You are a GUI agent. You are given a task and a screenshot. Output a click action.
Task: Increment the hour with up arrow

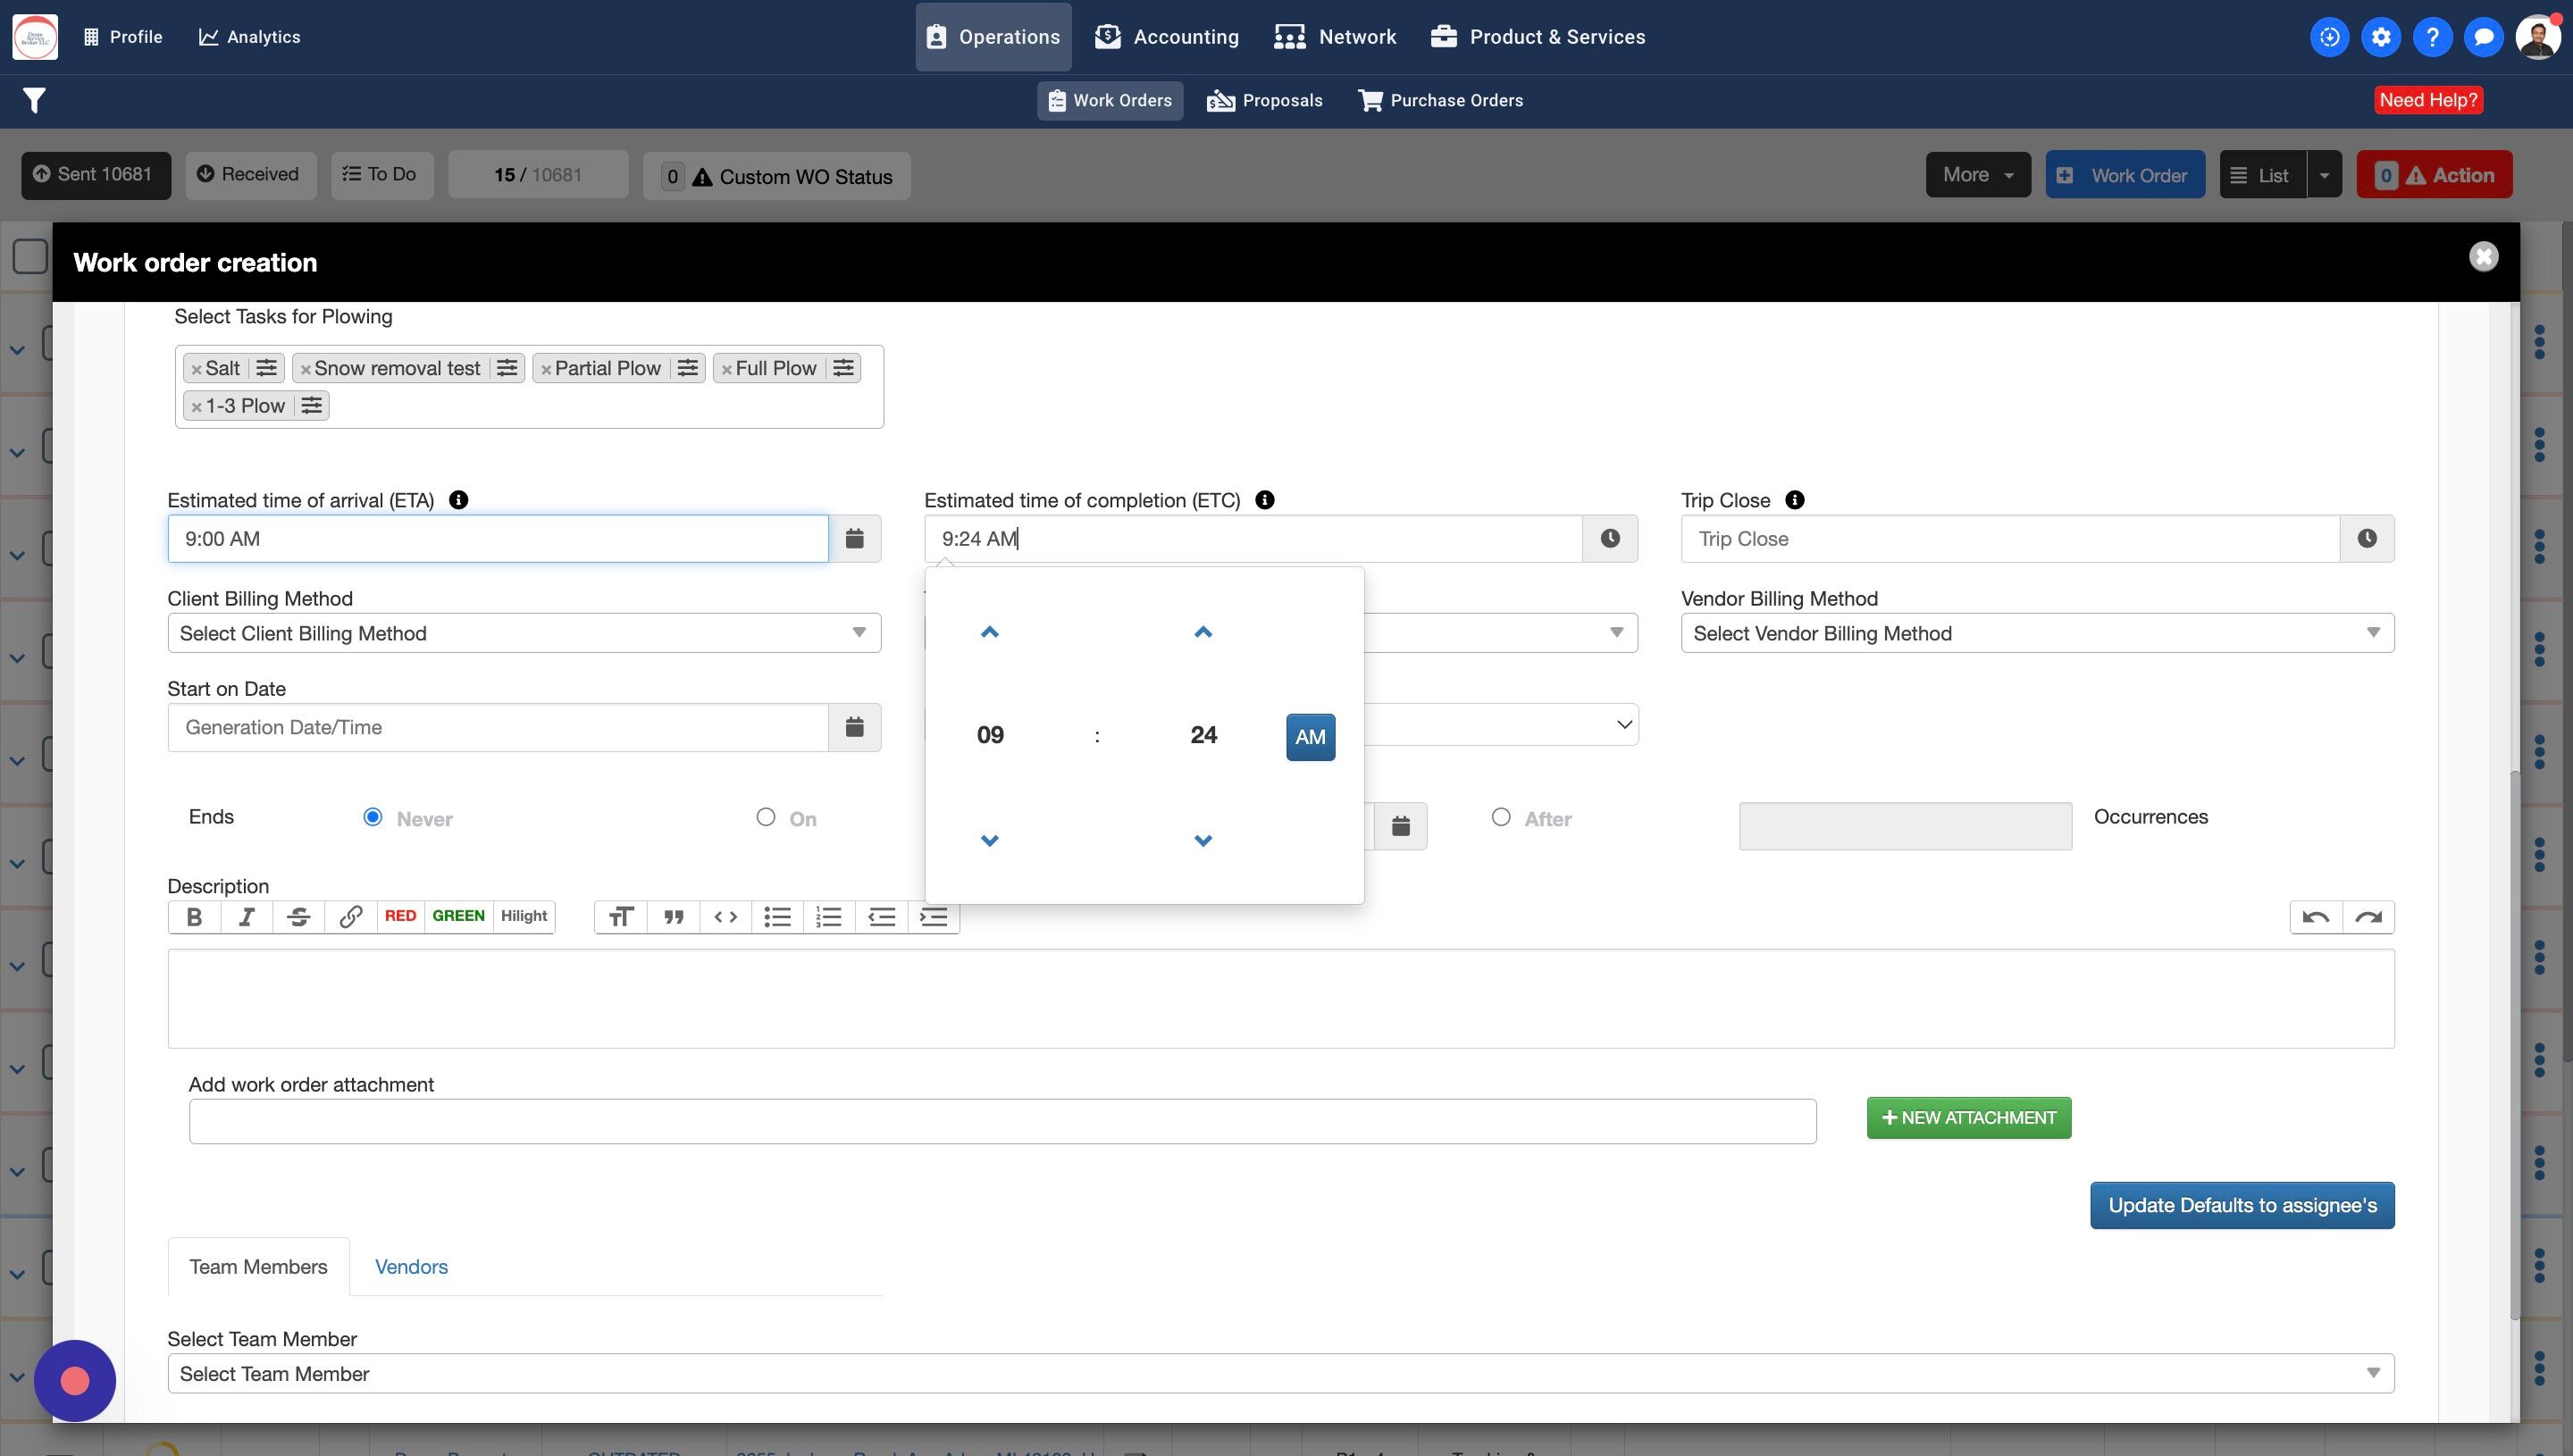pos(989,632)
